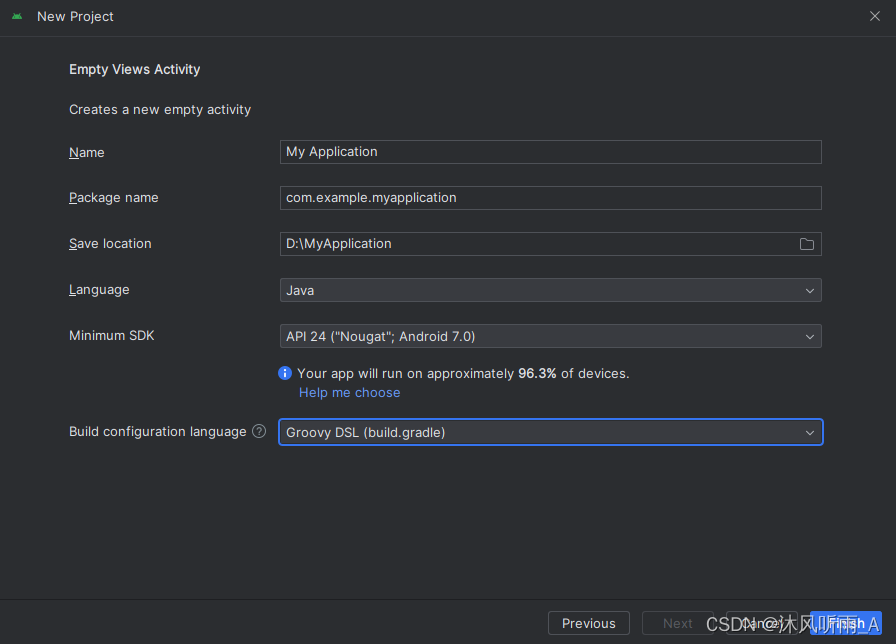Click the Minimum SDK label

pyautogui.click(x=111, y=335)
